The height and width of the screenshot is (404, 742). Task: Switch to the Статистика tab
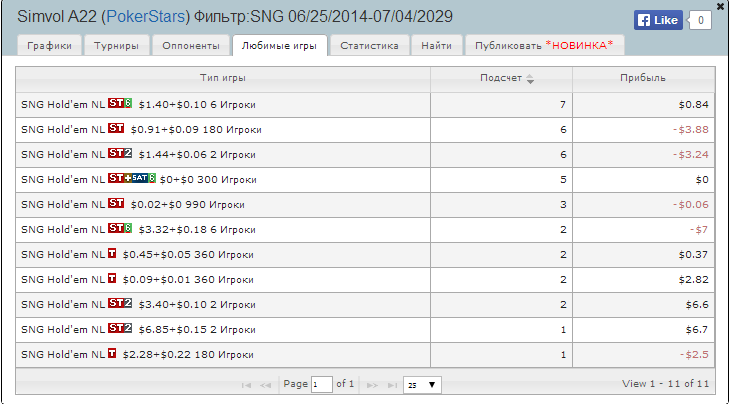[x=370, y=45]
